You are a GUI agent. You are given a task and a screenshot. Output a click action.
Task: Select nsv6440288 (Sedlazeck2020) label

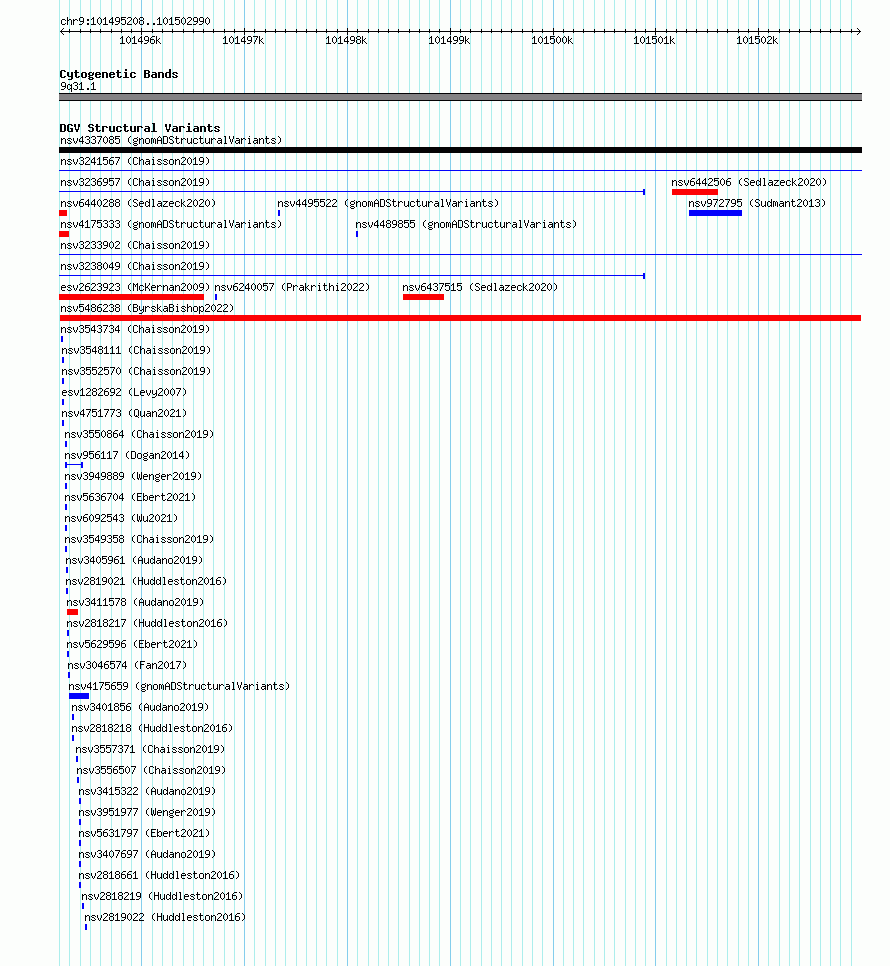click(x=138, y=203)
